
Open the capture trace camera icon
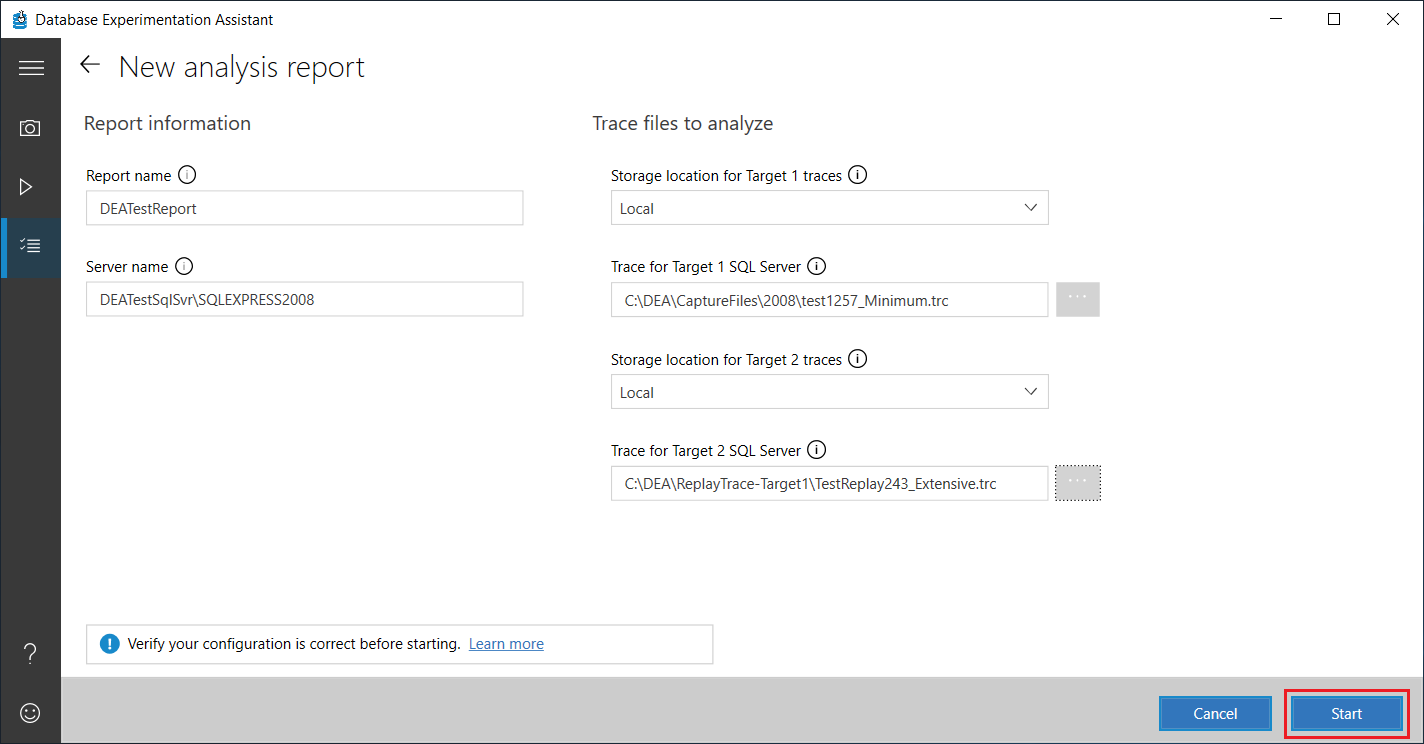point(31,128)
